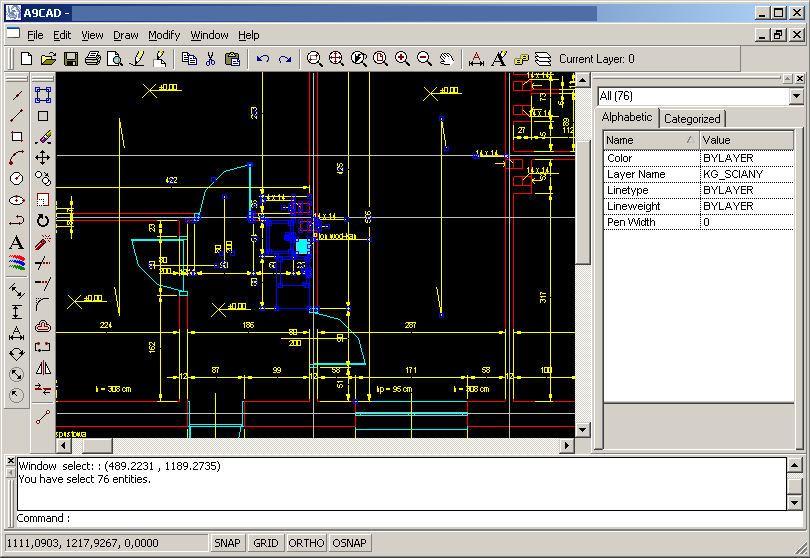810x558 pixels.
Task: Open the Window menu
Action: [209, 35]
